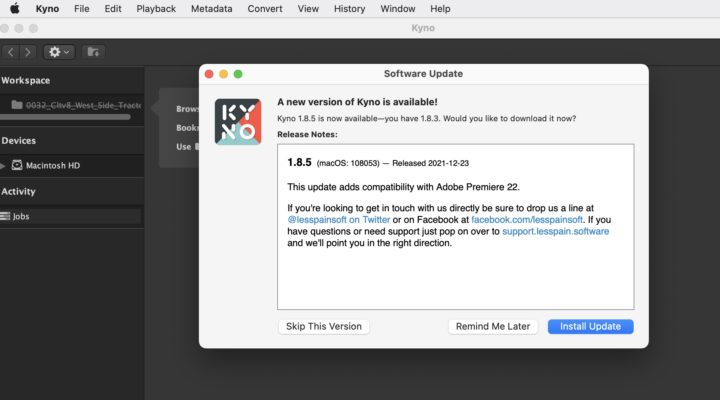Click the Macintosh HD drive icon

17,165
